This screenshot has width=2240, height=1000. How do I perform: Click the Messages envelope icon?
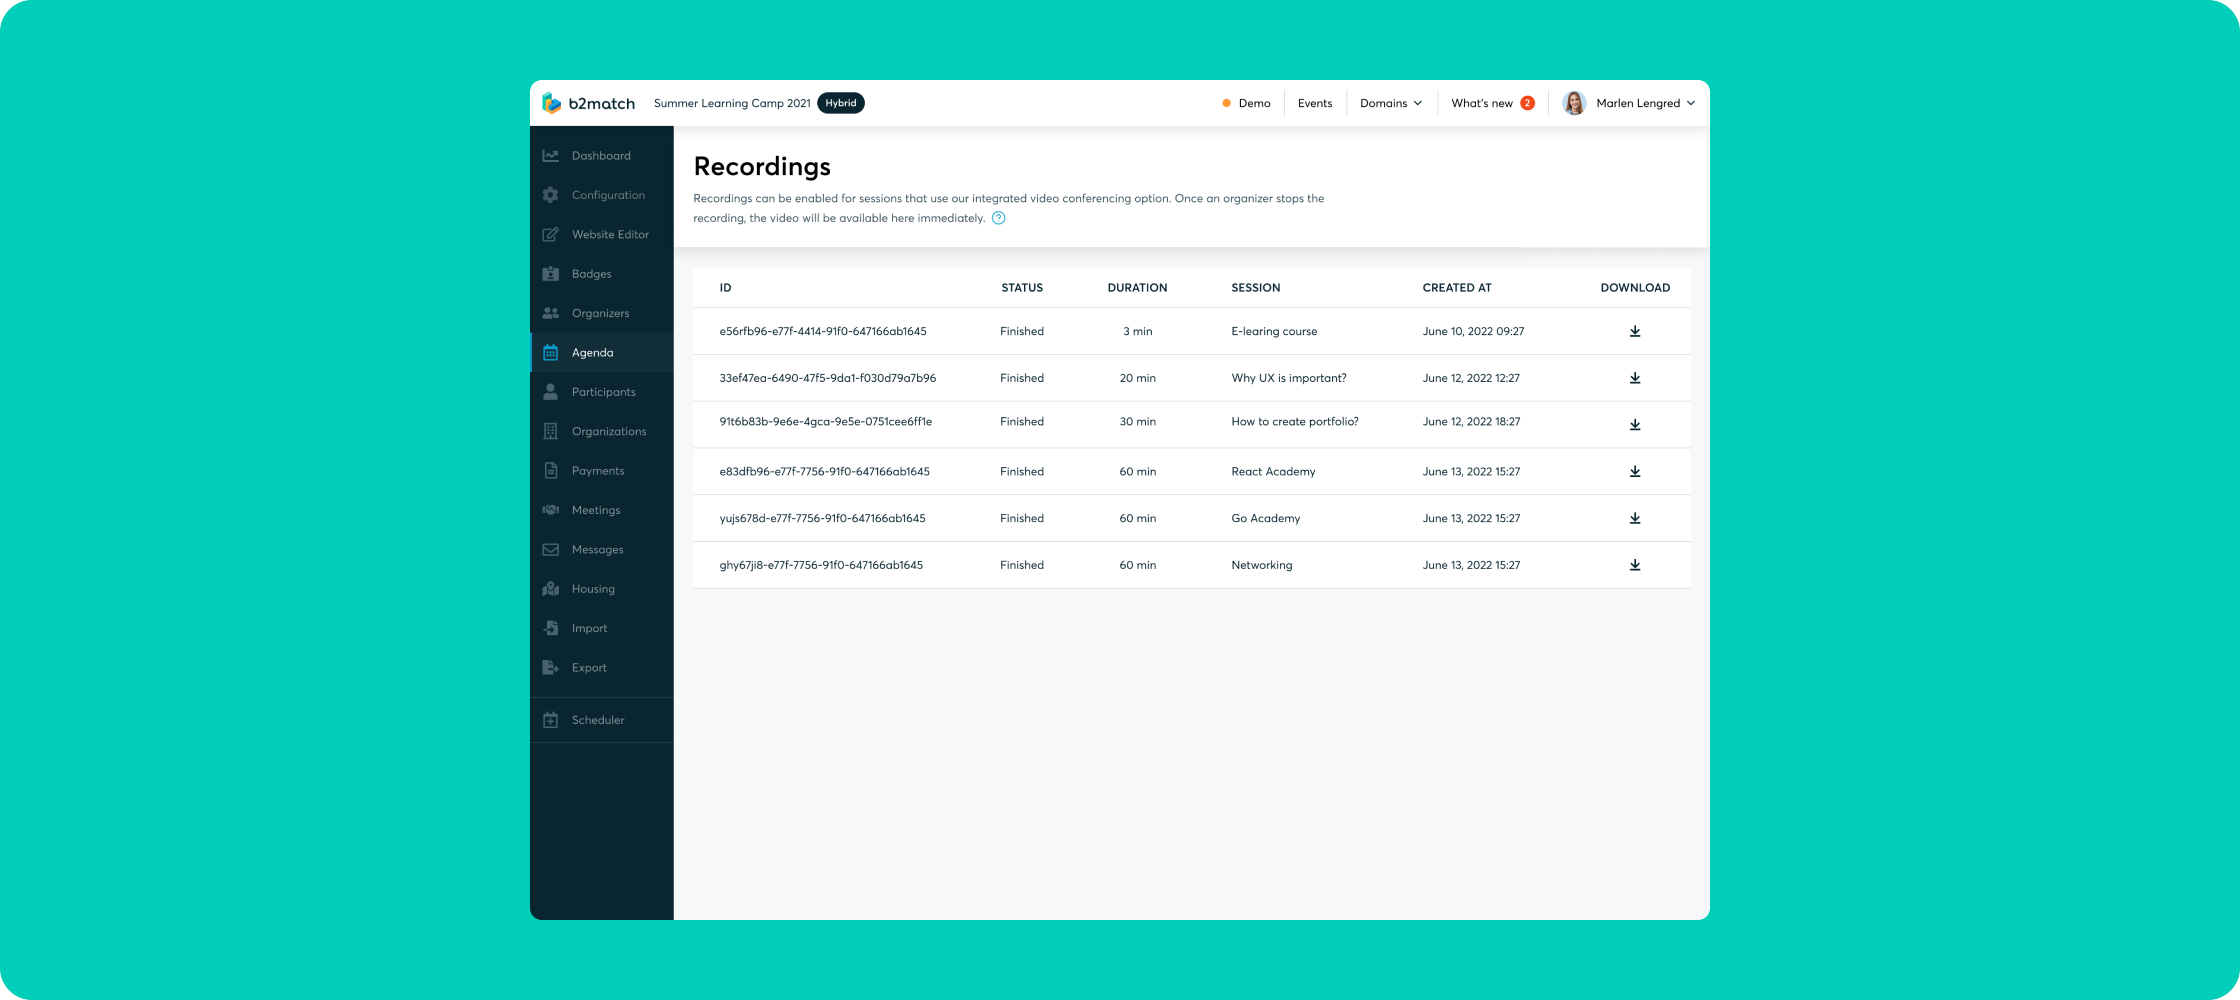tap(550, 549)
